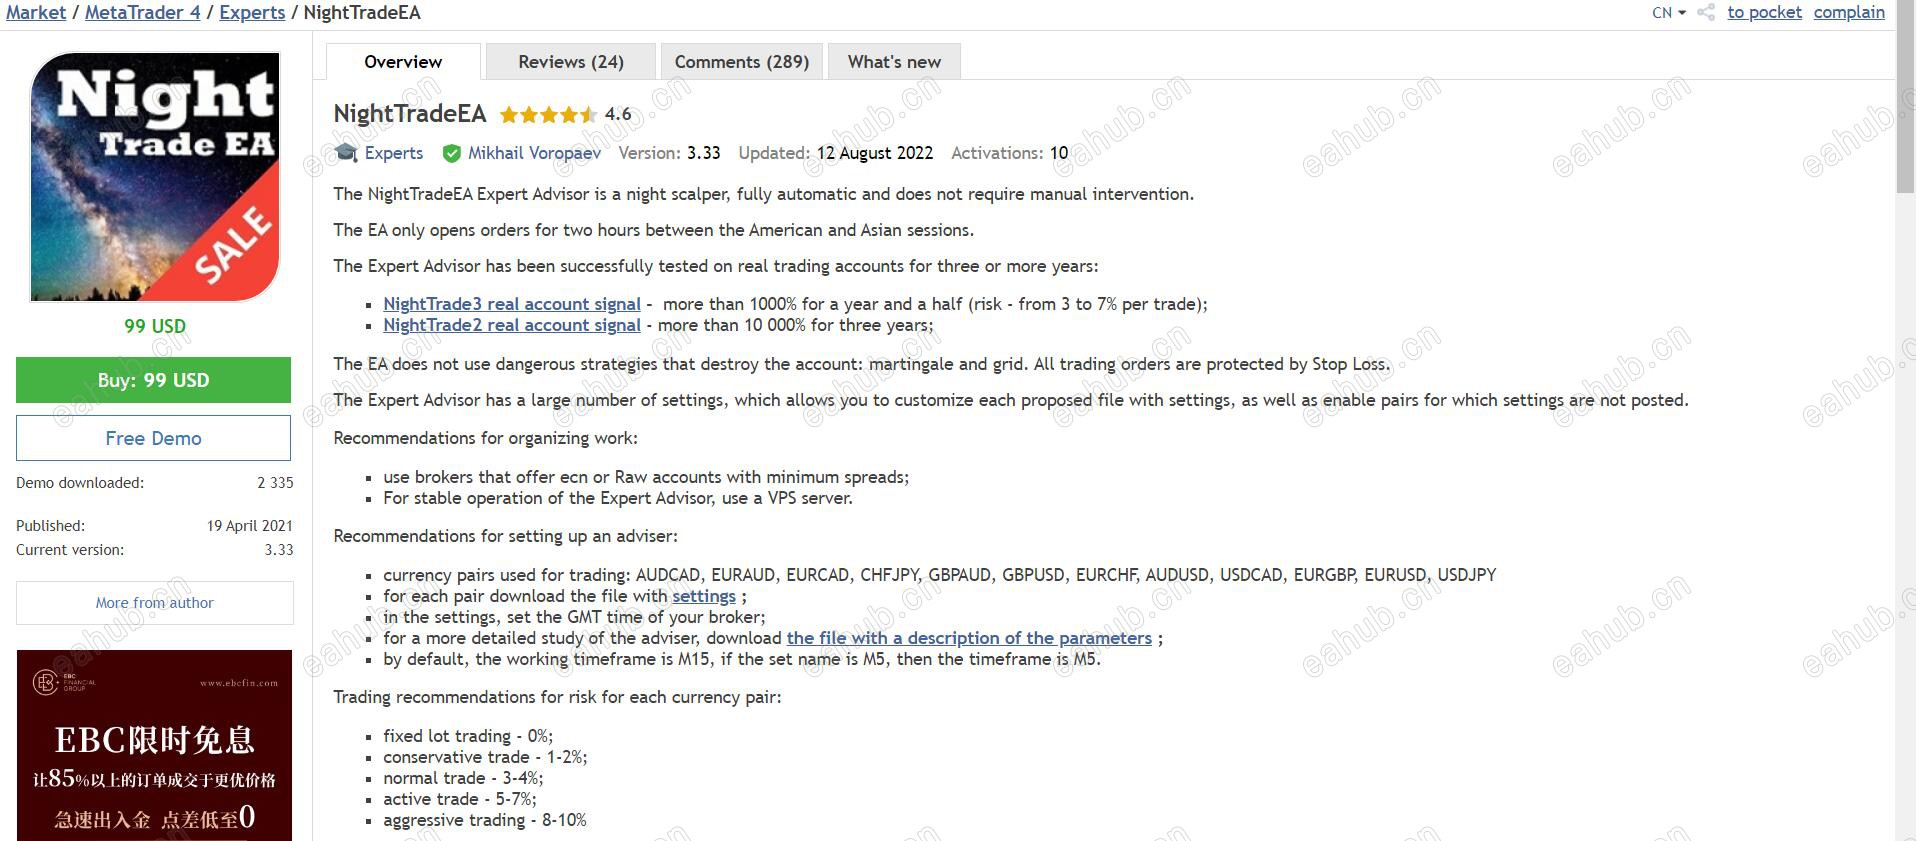The height and width of the screenshot is (841, 1916).
Task: Switch to the Reviews (24) tab
Action: point(570,62)
